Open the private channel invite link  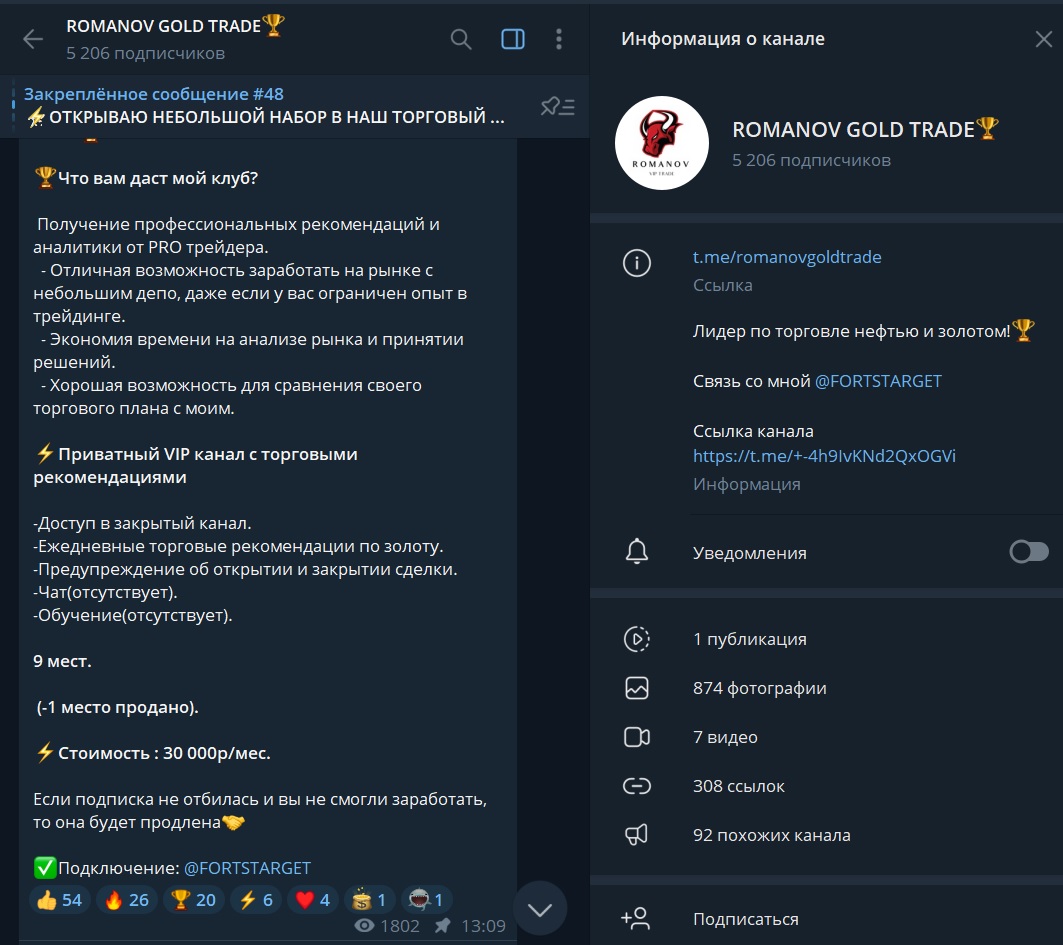[x=824, y=456]
